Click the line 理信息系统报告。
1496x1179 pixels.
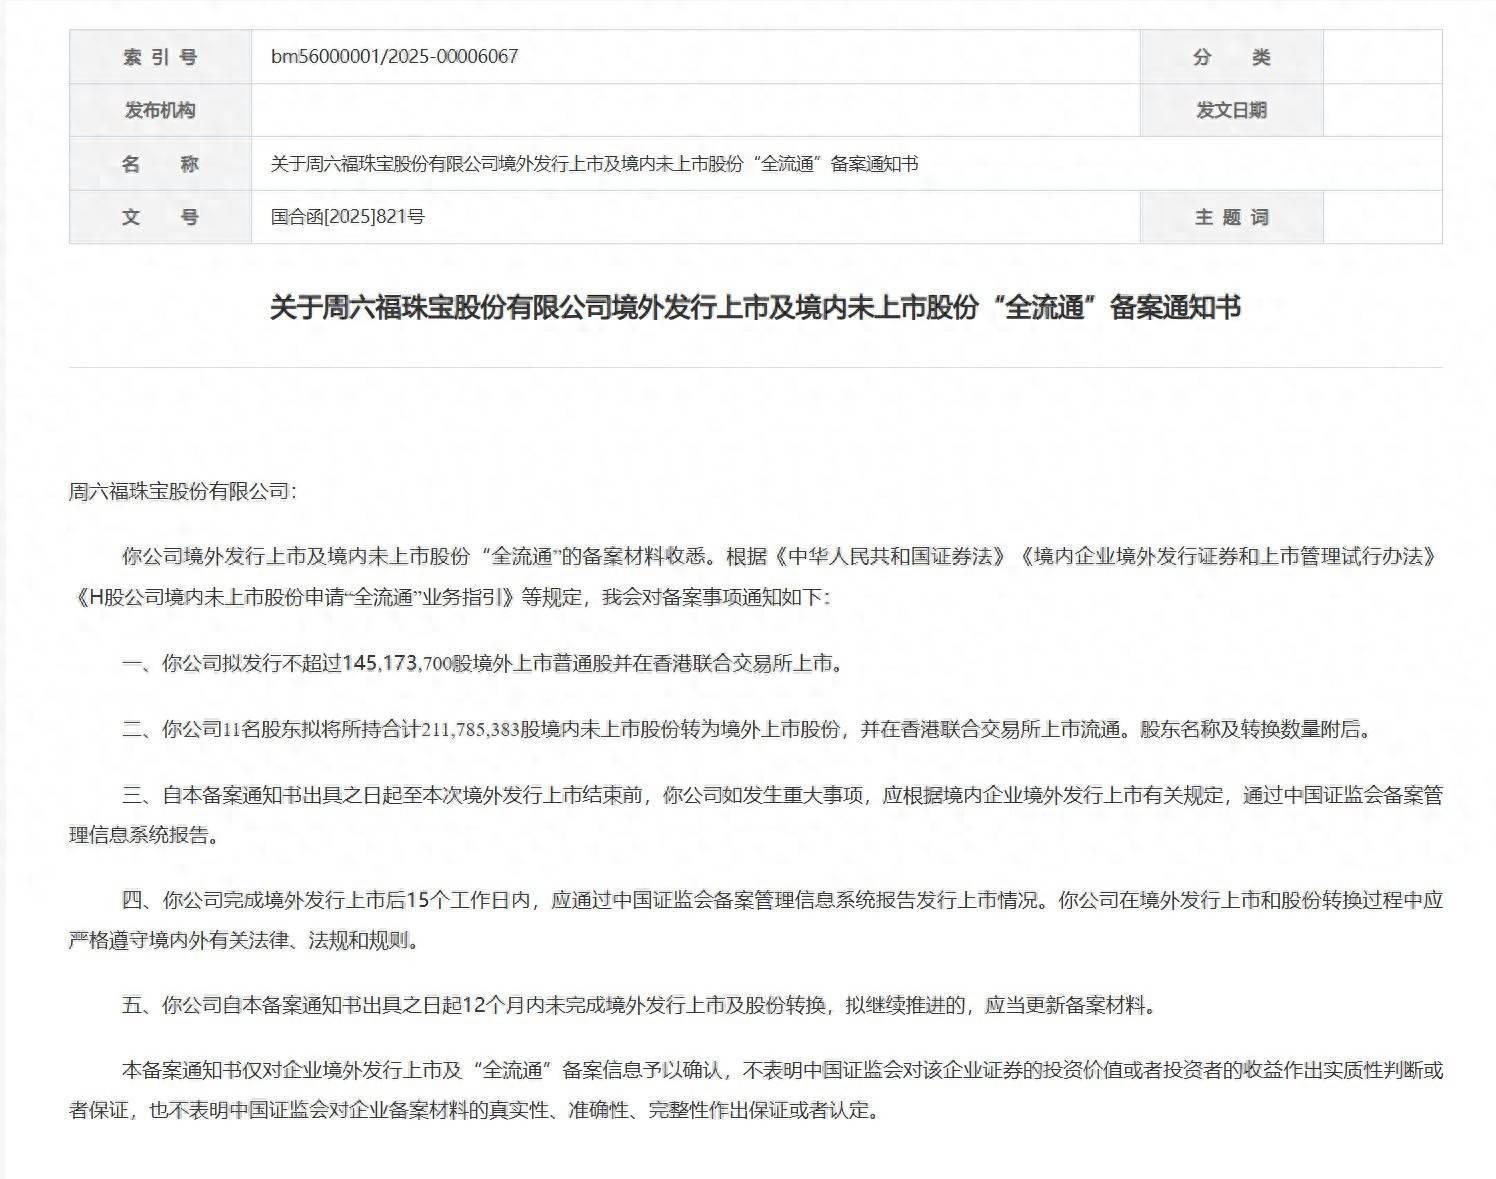click(x=143, y=836)
